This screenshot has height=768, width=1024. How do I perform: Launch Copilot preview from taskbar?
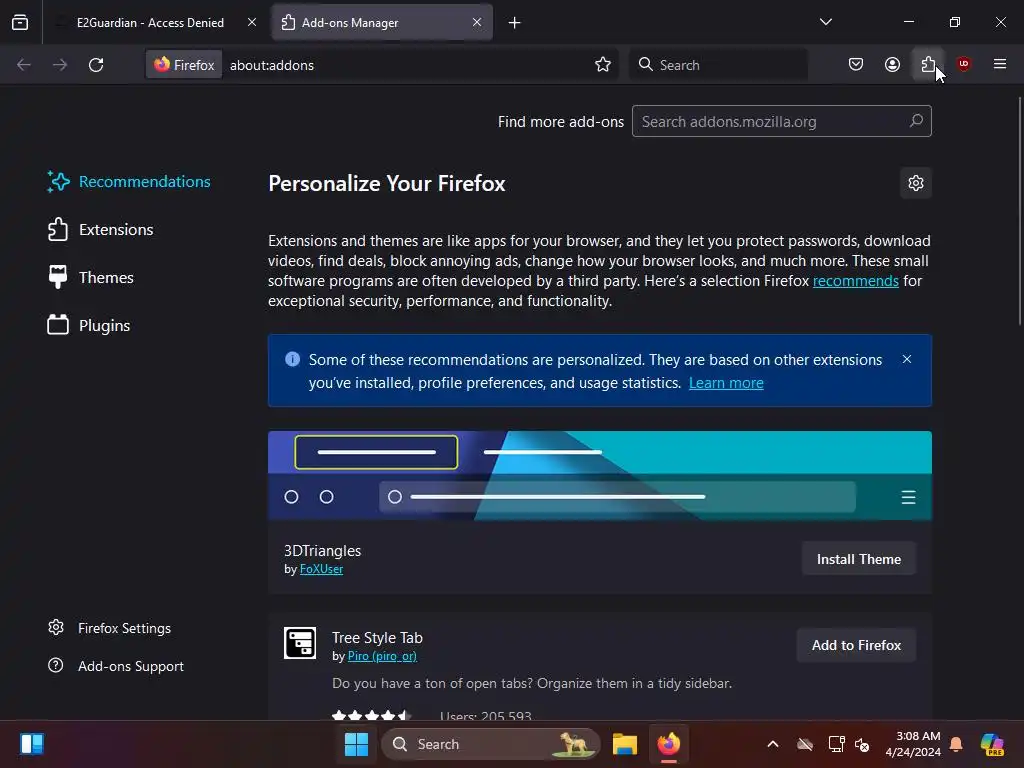pos(991,744)
